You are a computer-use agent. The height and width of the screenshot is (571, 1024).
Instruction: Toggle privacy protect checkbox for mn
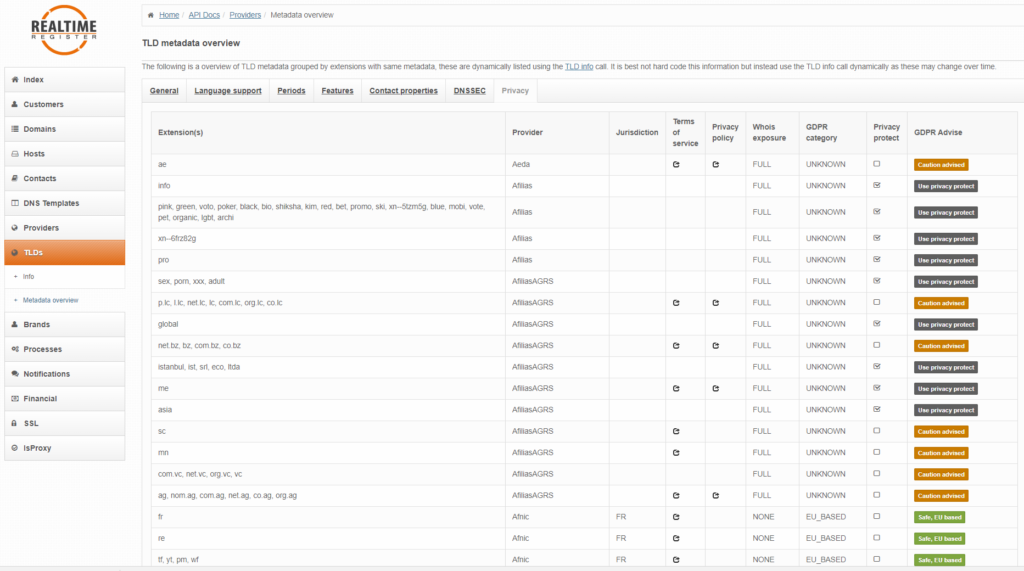tap(877, 452)
